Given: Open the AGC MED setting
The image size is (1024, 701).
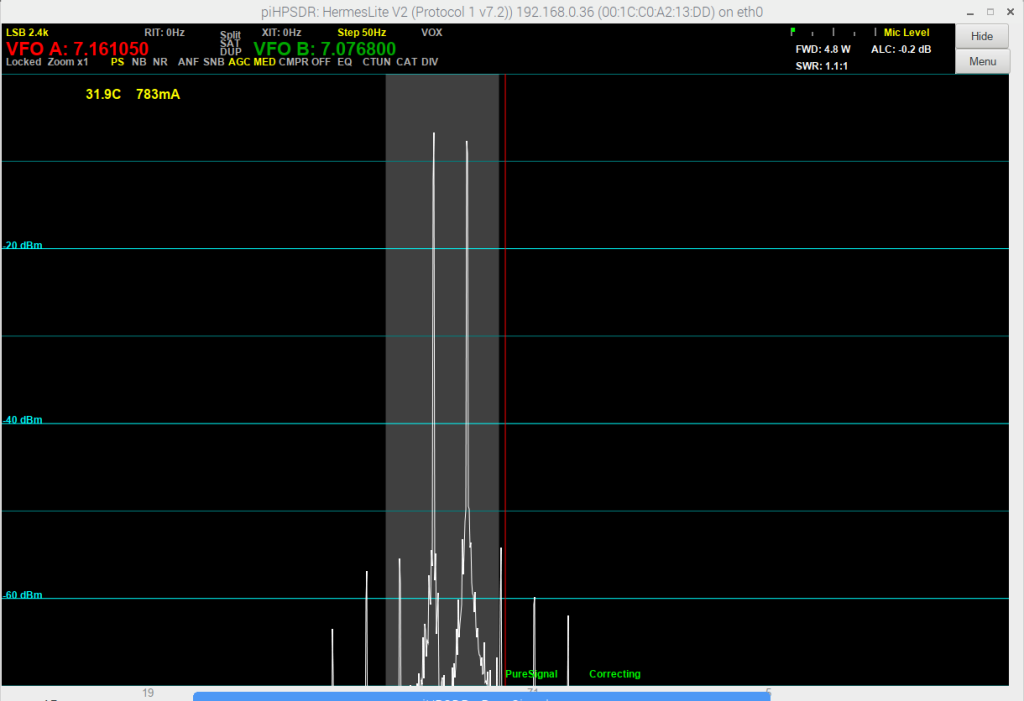Looking at the screenshot, I should pos(252,62).
